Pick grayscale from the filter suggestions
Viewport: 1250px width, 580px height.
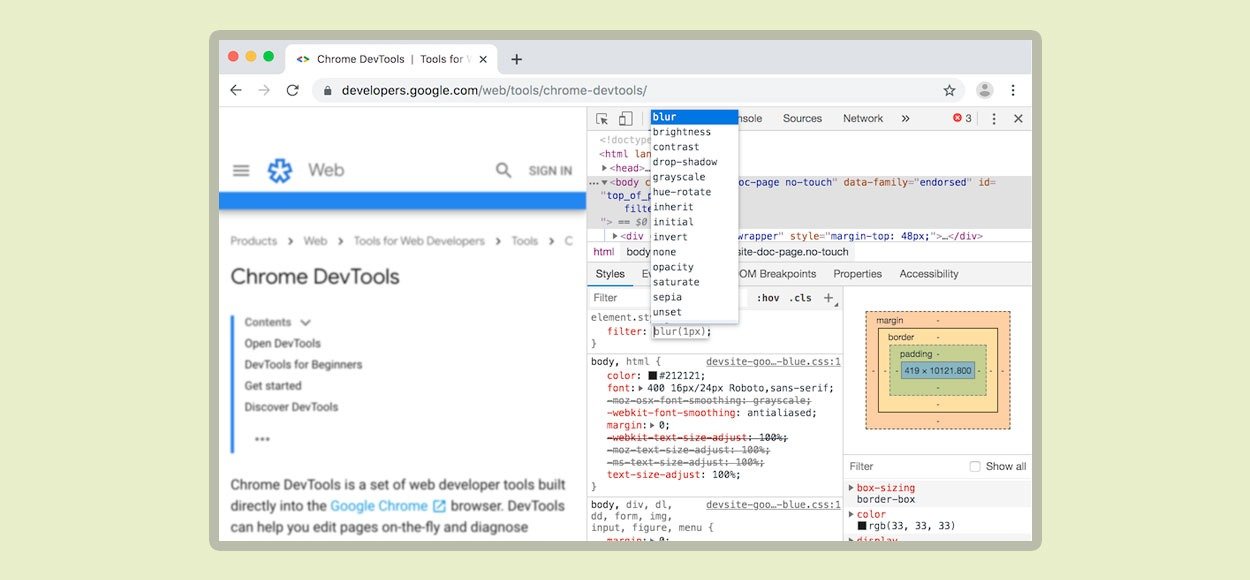694,177
